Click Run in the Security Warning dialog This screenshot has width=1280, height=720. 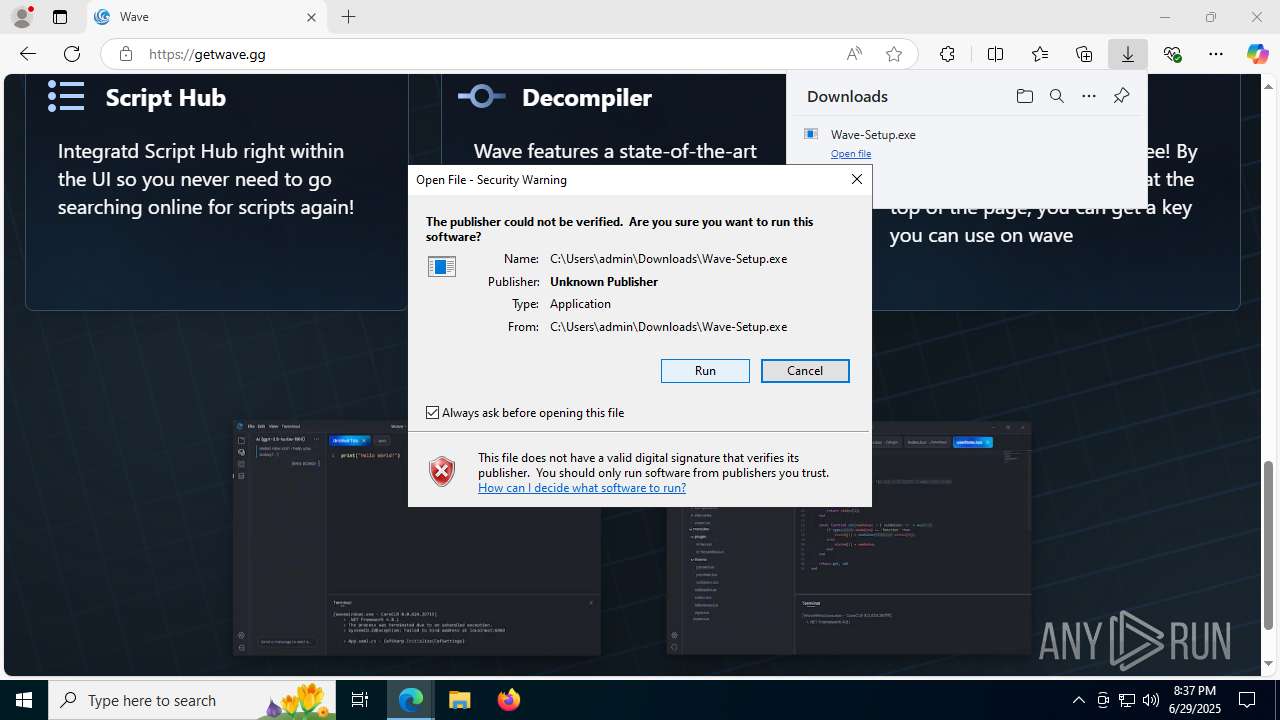[705, 371]
